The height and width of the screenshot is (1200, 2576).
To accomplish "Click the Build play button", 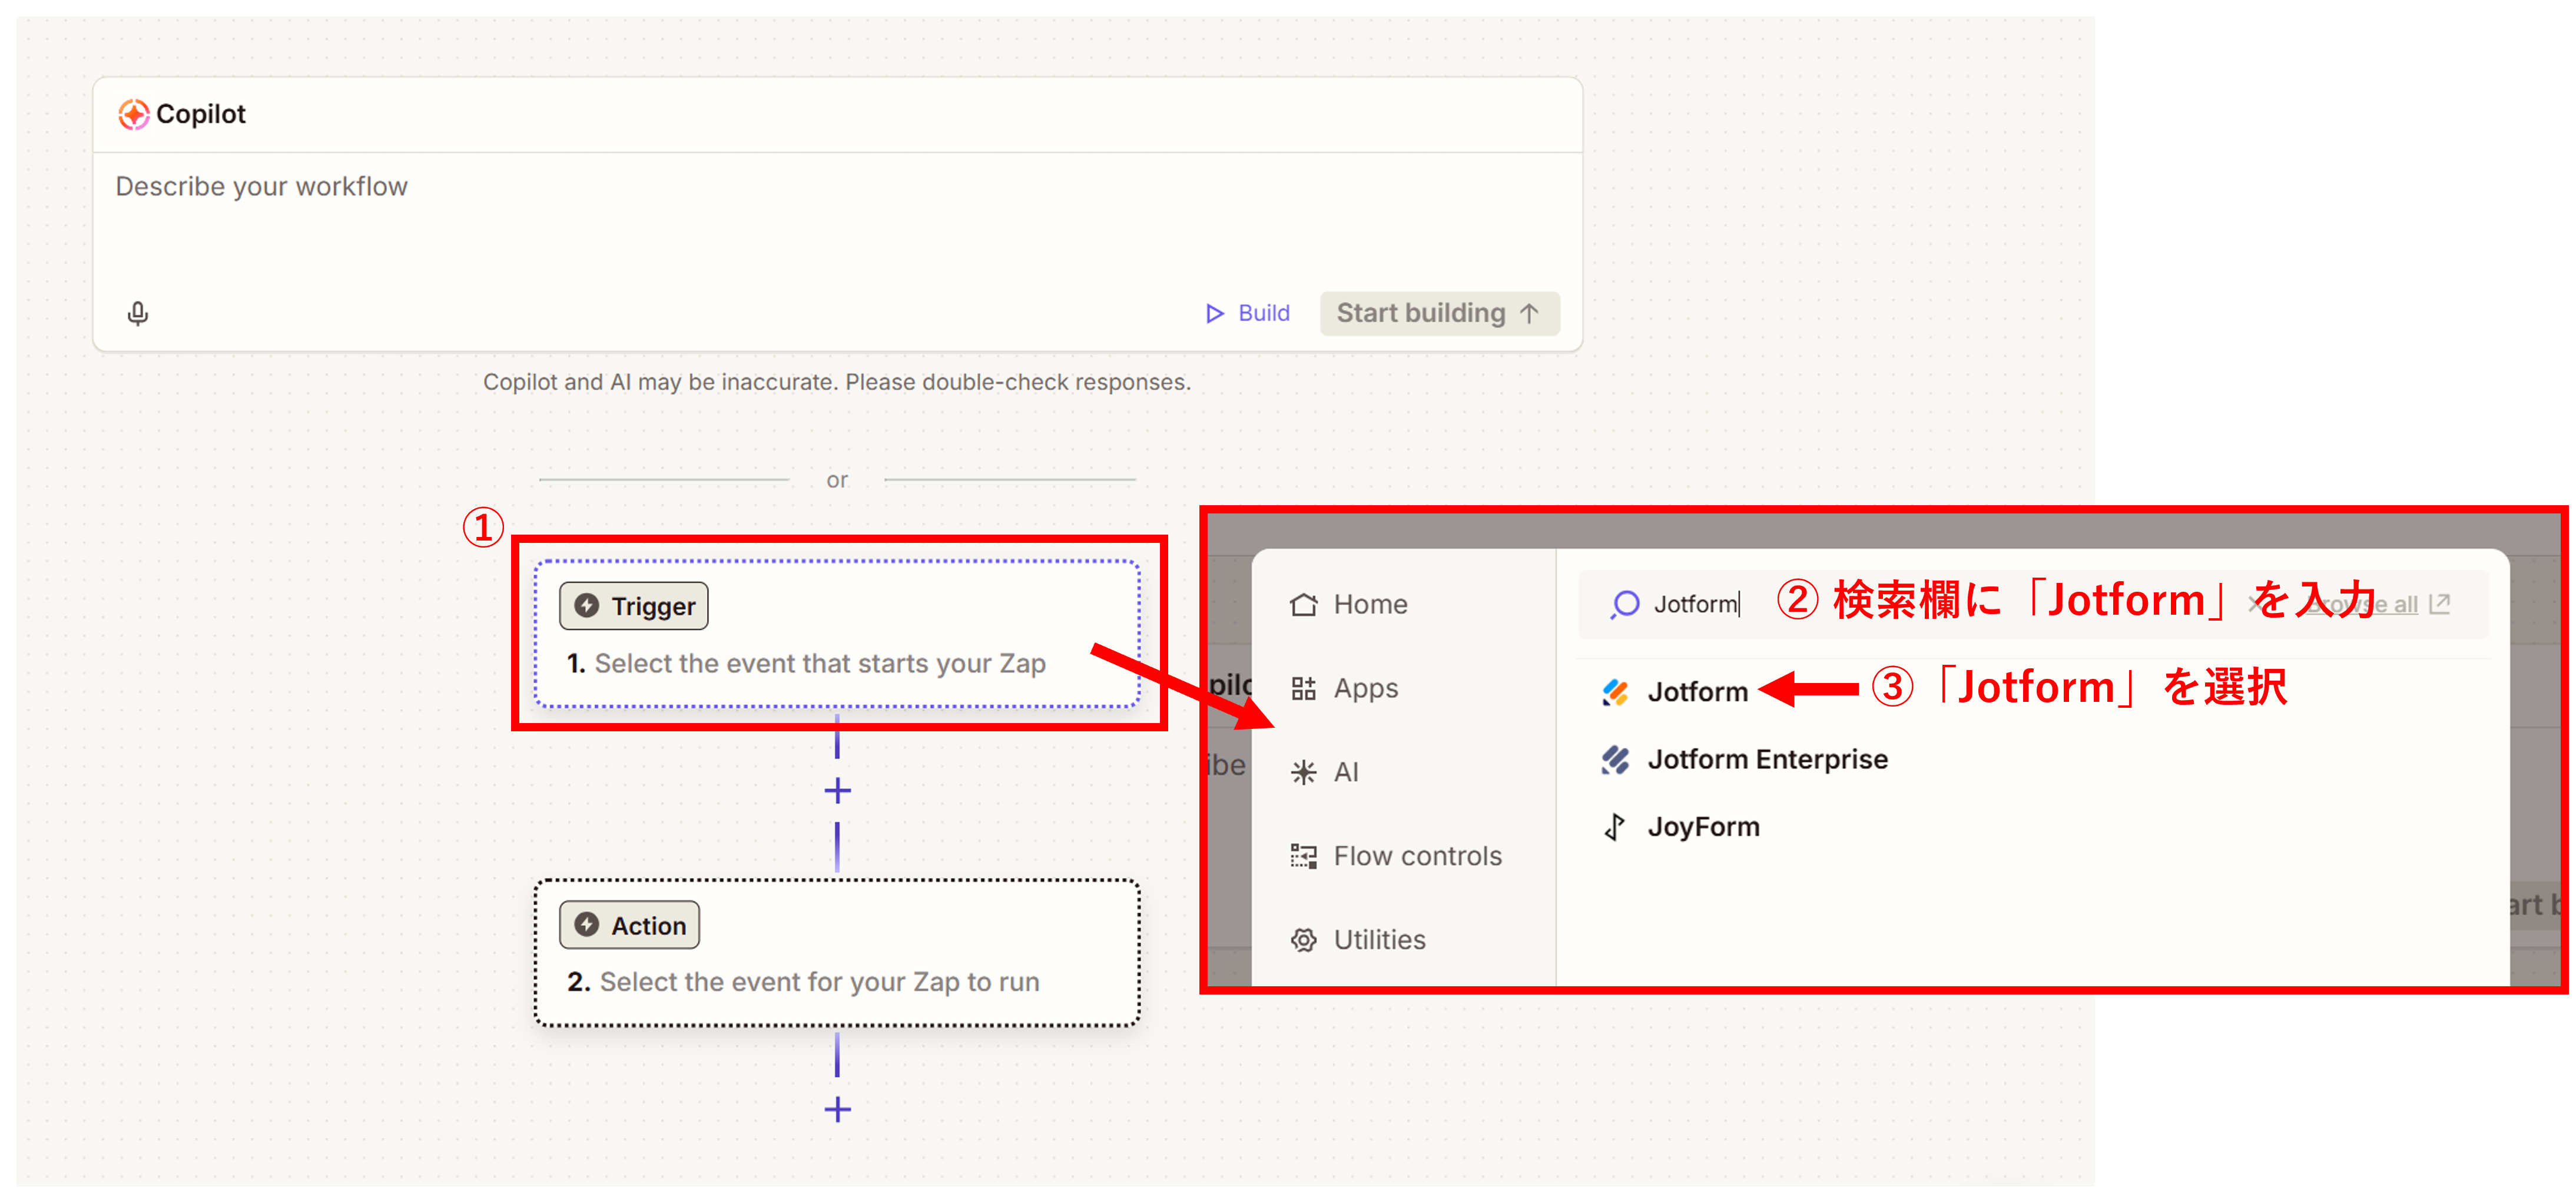I will [1247, 314].
